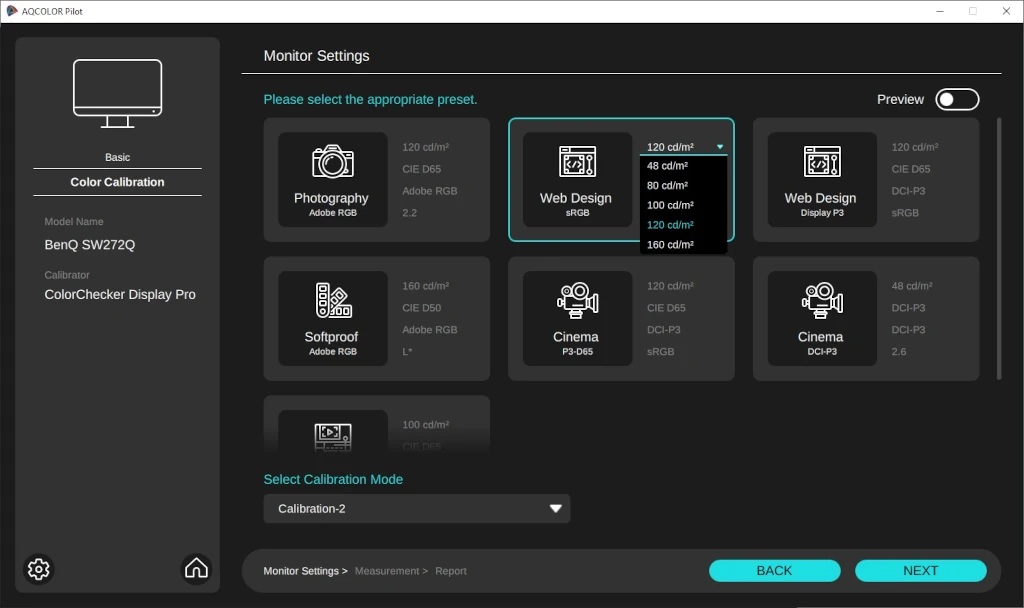
Task: Select the partially visible video editing preset icon
Action: (x=332, y=436)
